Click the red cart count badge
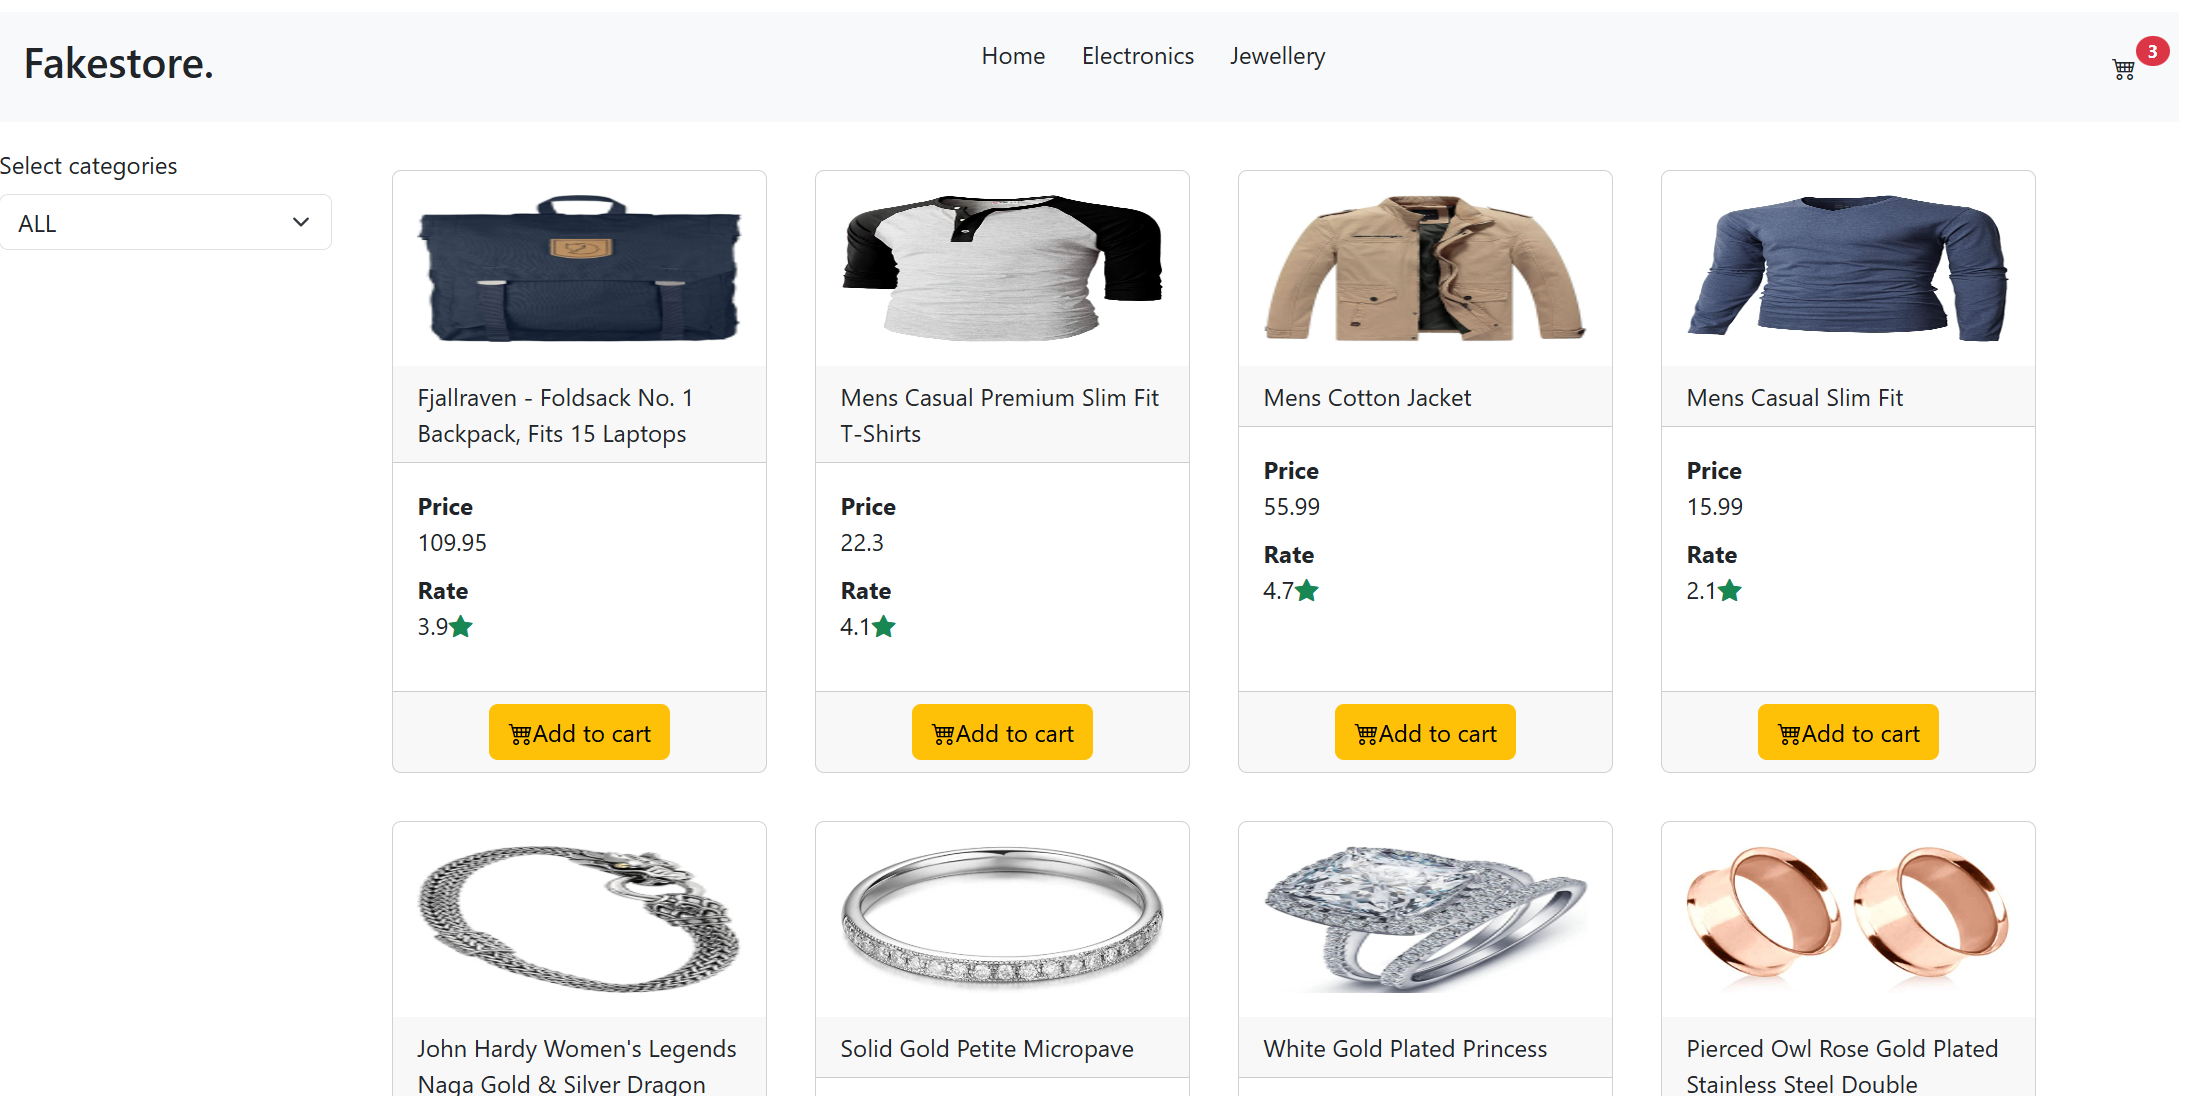 pos(2152,52)
